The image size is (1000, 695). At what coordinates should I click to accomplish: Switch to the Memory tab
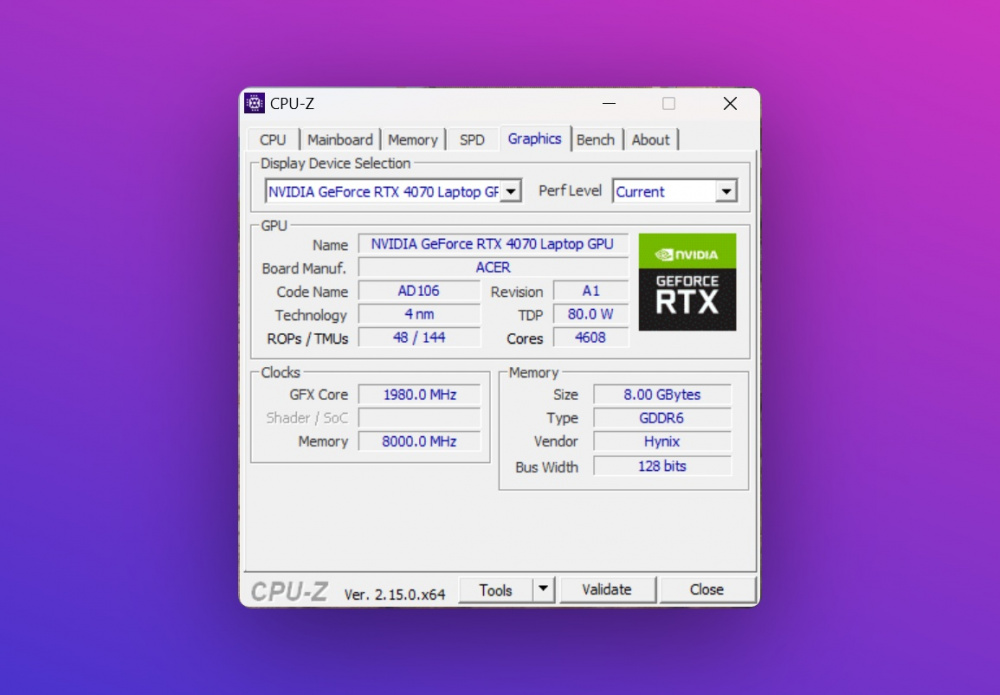coord(412,140)
